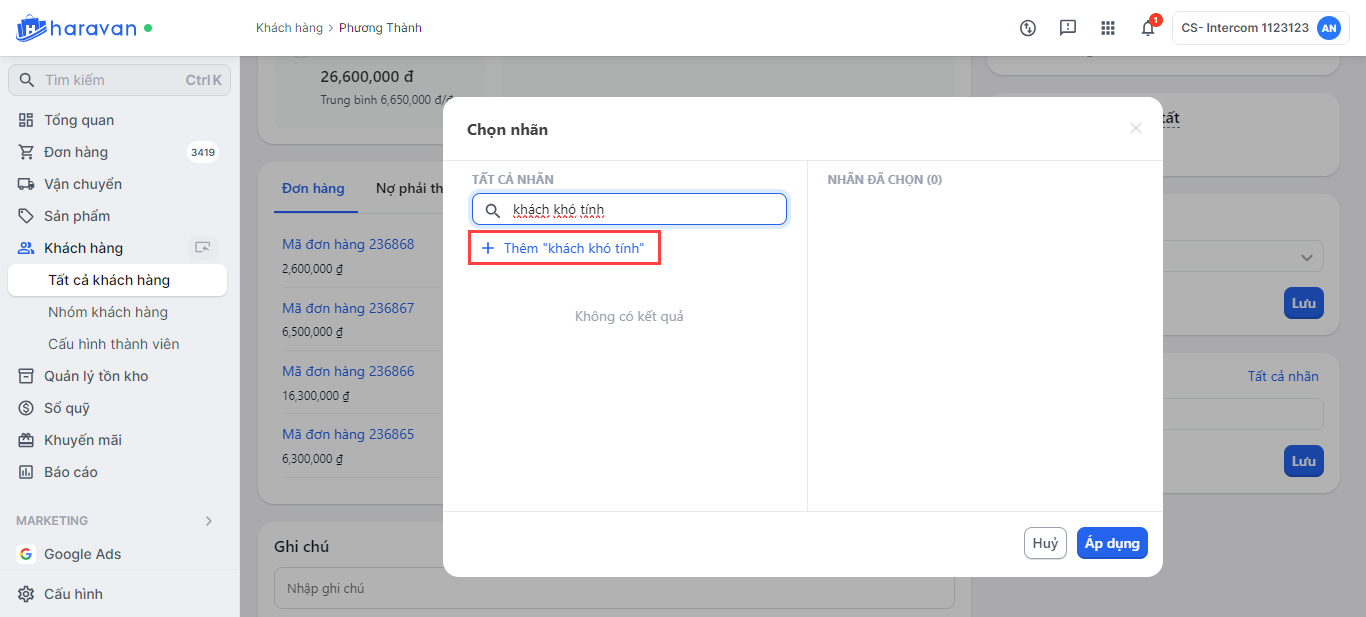The height and width of the screenshot is (617, 1366).
Task: Open Tất cả nhãn link
Action: [1283, 376]
